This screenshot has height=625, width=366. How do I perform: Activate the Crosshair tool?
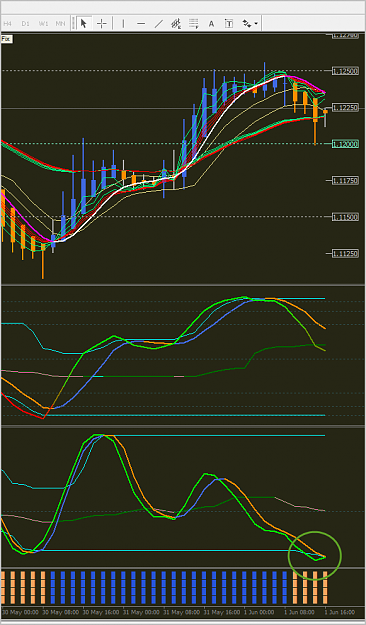point(102,24)
